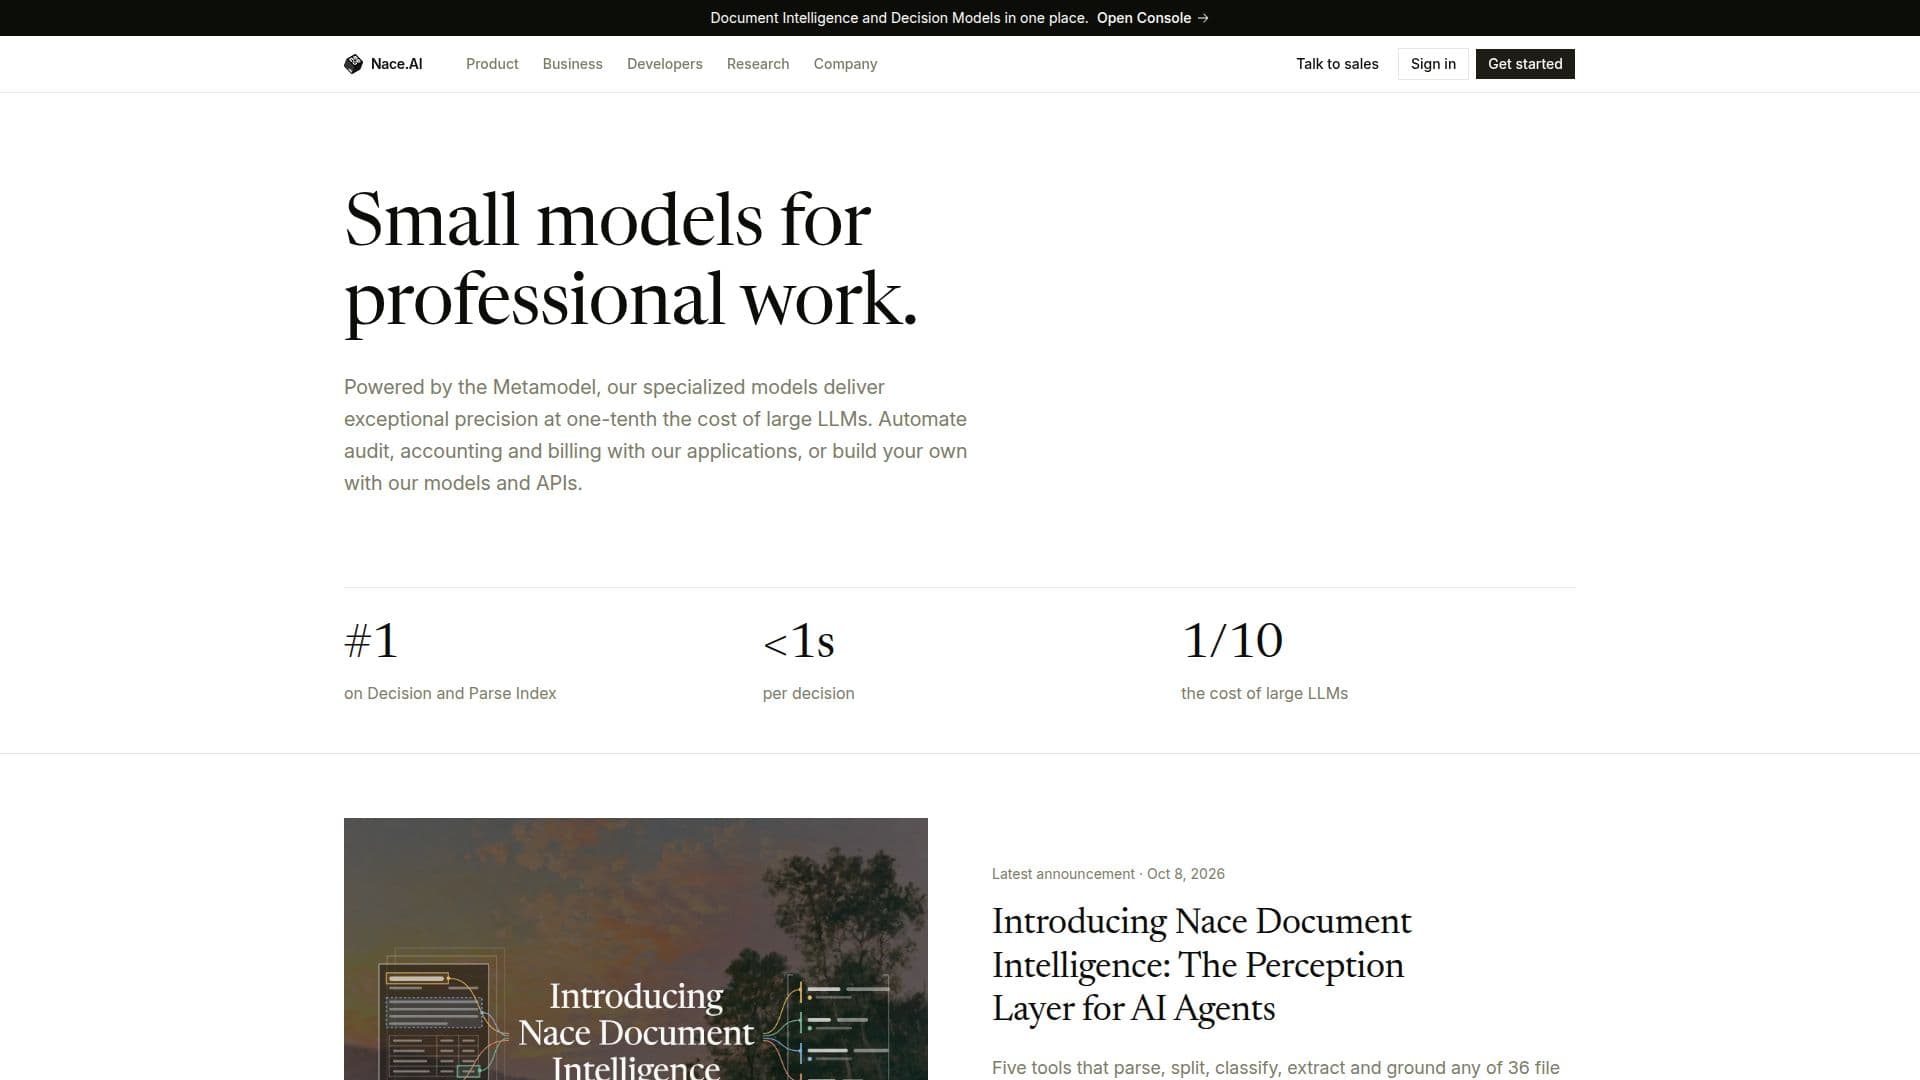This screenshot has width=1920, height=1080.
Task: Click the banner text 'Document Intelligence and Decision Models'
Action: pos(899,18)
